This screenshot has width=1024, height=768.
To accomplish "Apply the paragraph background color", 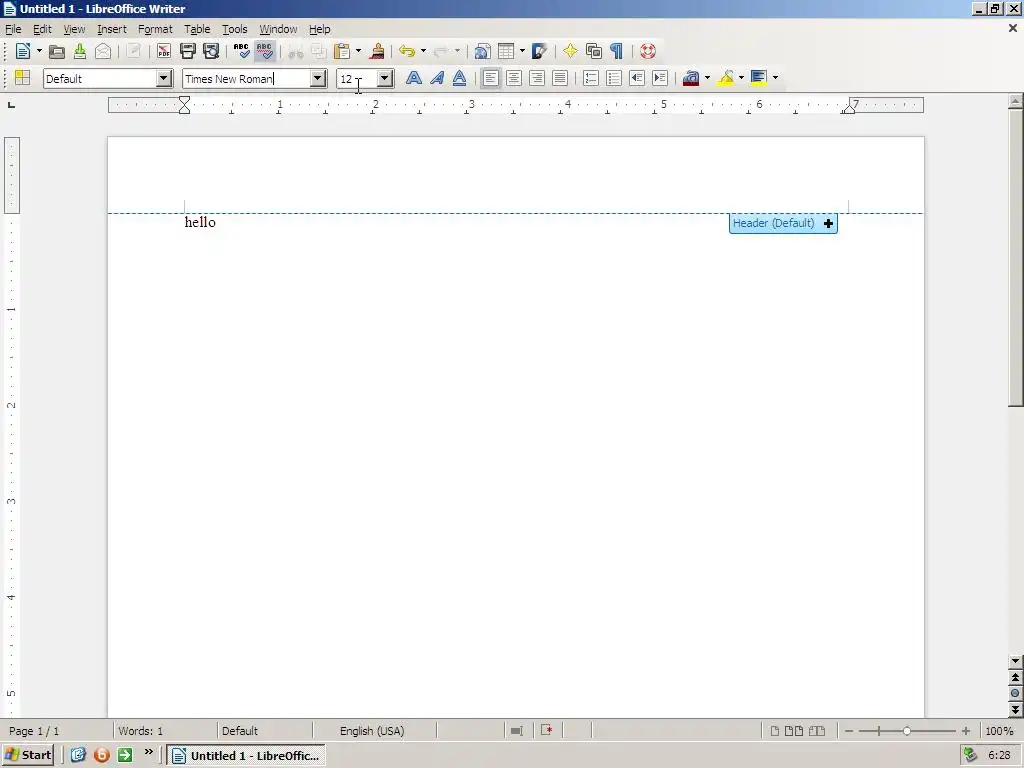I will [x=759, y=78].
